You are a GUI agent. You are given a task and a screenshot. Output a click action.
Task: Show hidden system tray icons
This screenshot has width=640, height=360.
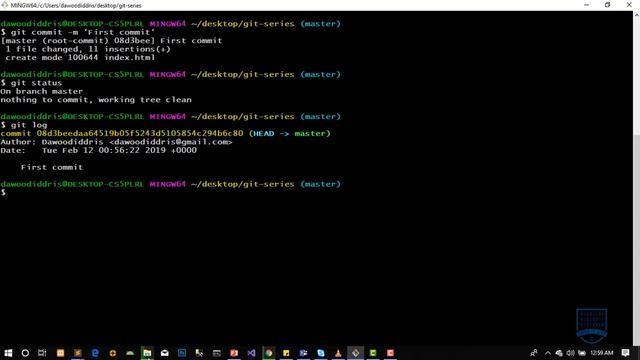548,353
